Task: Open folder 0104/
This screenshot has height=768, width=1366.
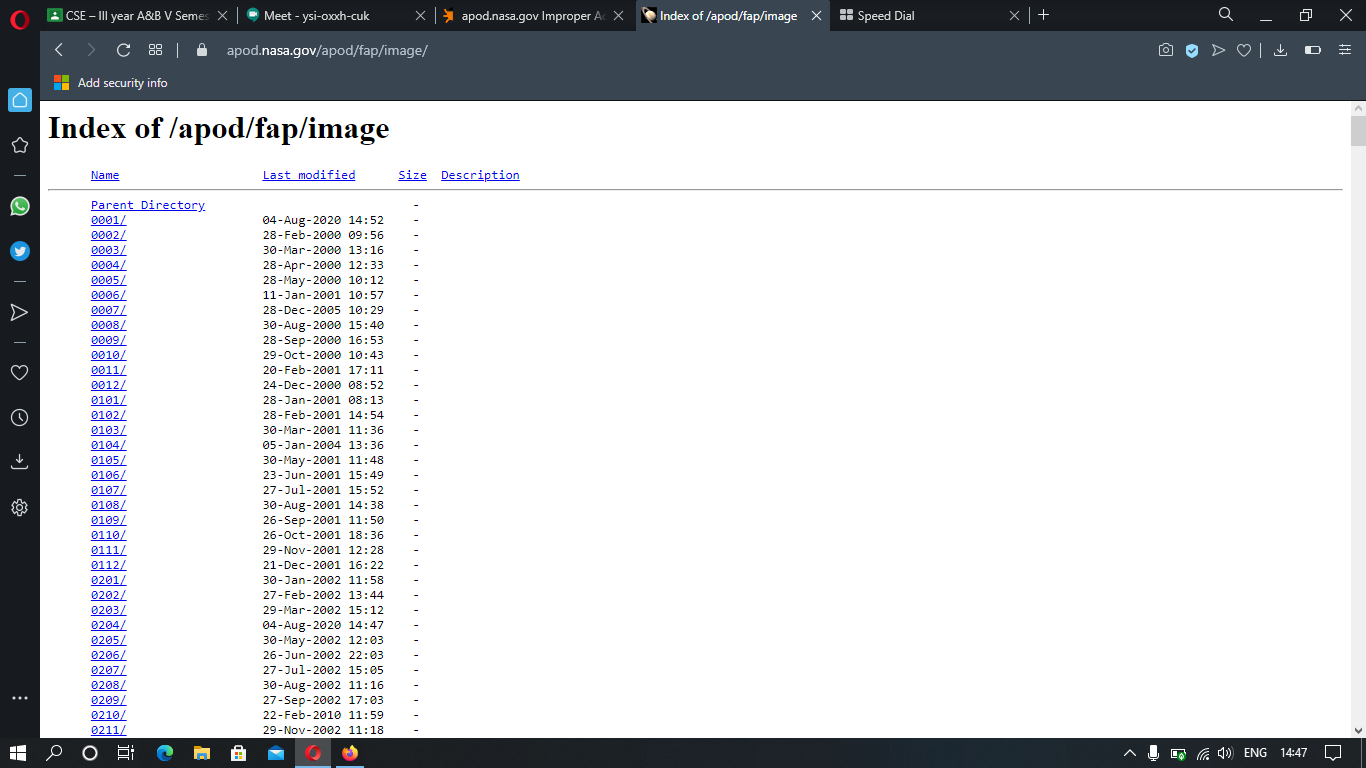Action: coord(109,445)
